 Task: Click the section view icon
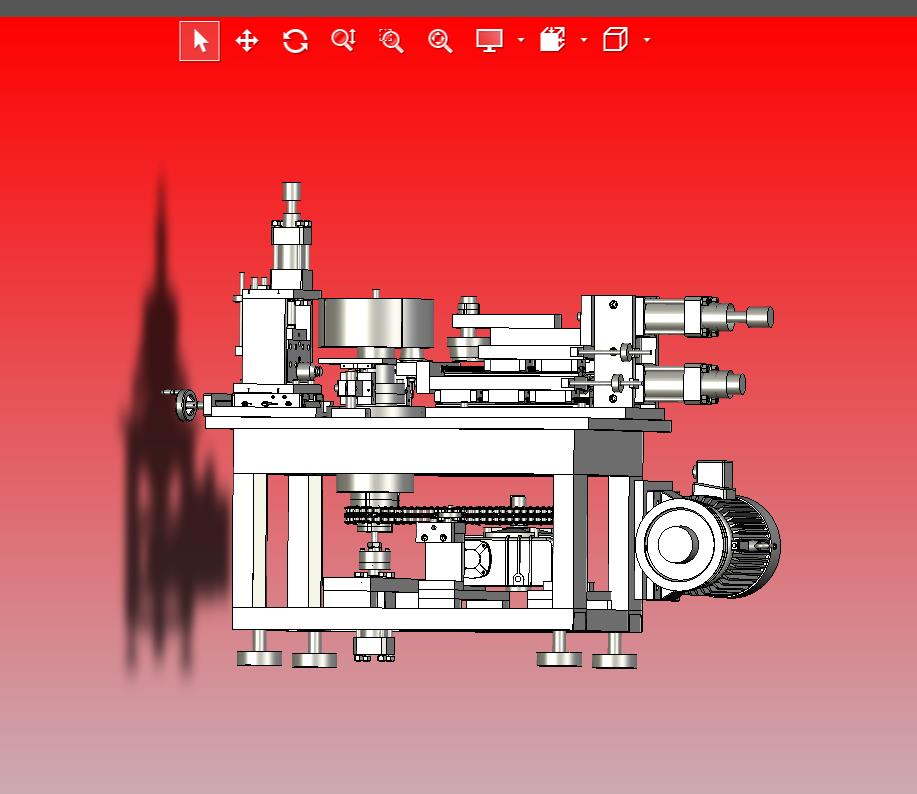coord(553,40)
